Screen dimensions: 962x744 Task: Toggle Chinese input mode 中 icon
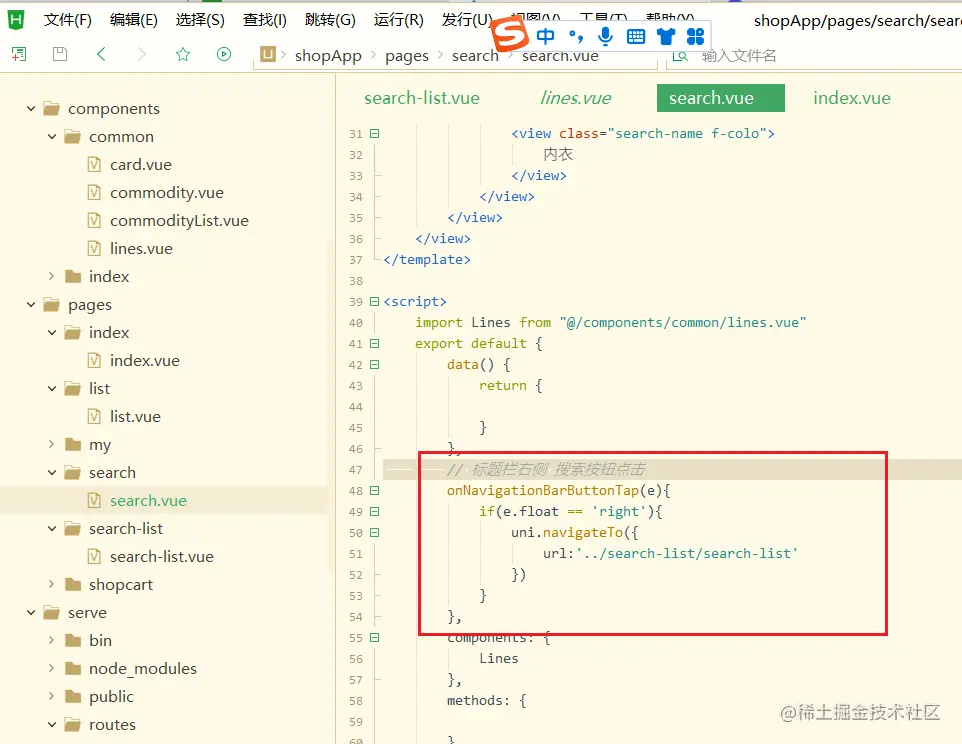545,36
